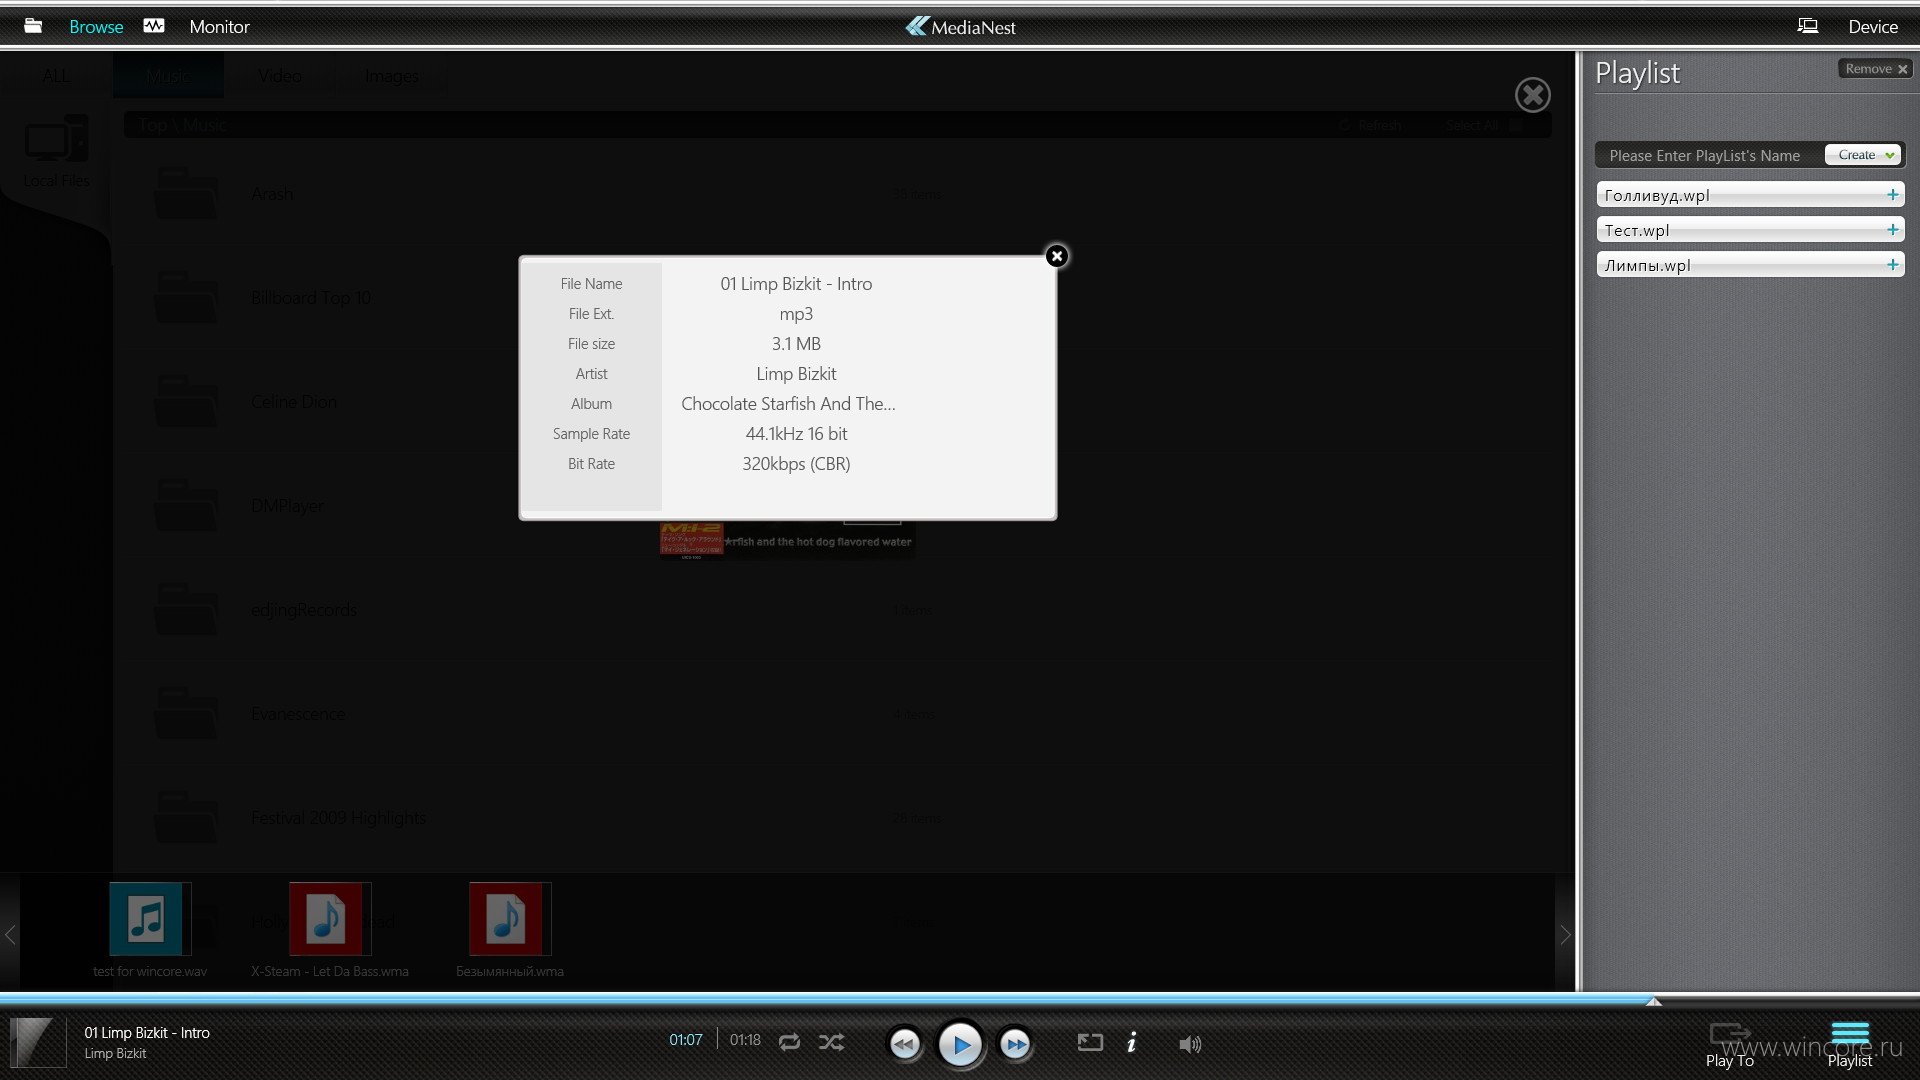This screenshot has width=1920, height=1080.
Task: Click the file name 01 Limp Bizkit - Intro in popup
Action: (x=796, y=284)
